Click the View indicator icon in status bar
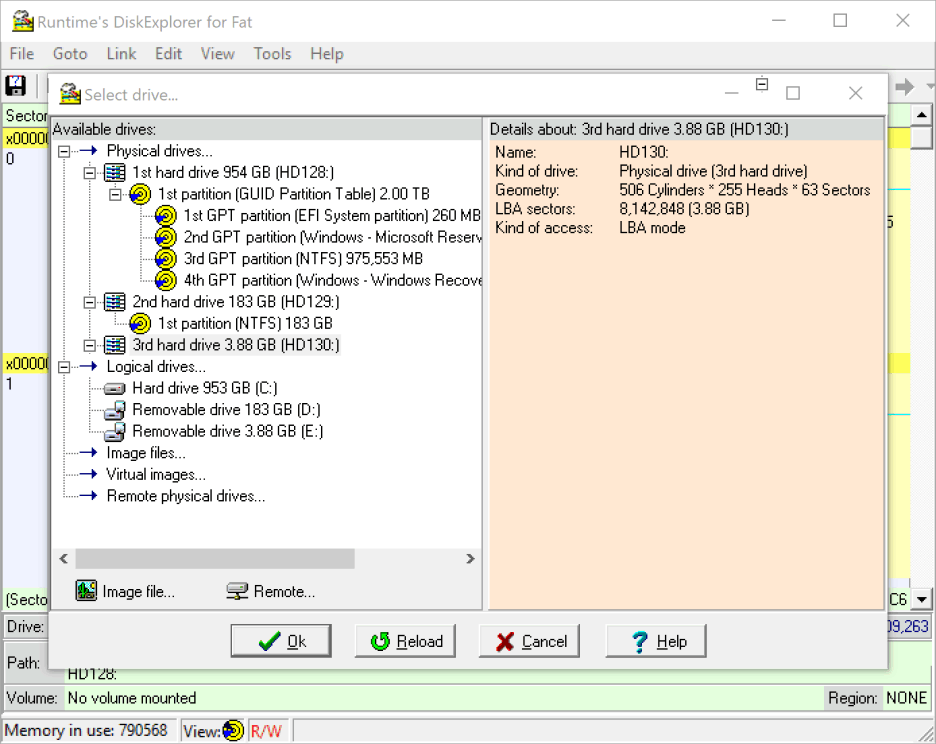936x744 pixels. pos(233,731)
